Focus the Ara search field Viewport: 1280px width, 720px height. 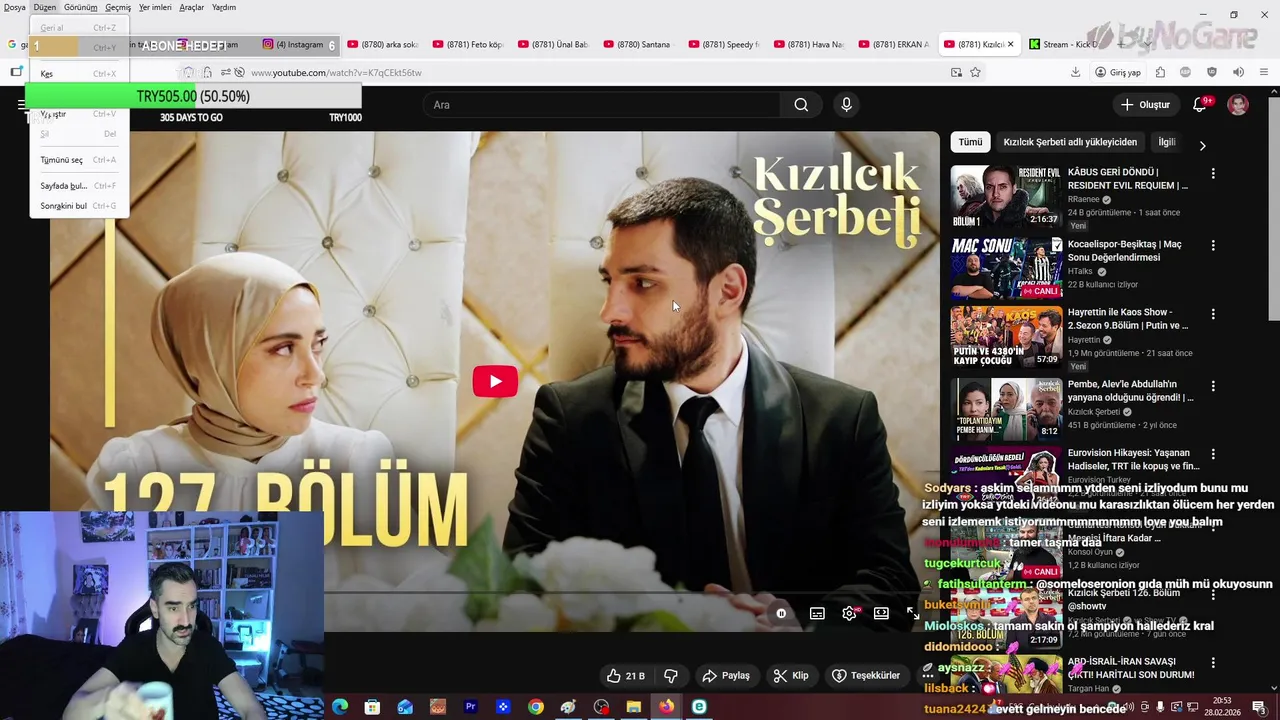click(603, 105)
